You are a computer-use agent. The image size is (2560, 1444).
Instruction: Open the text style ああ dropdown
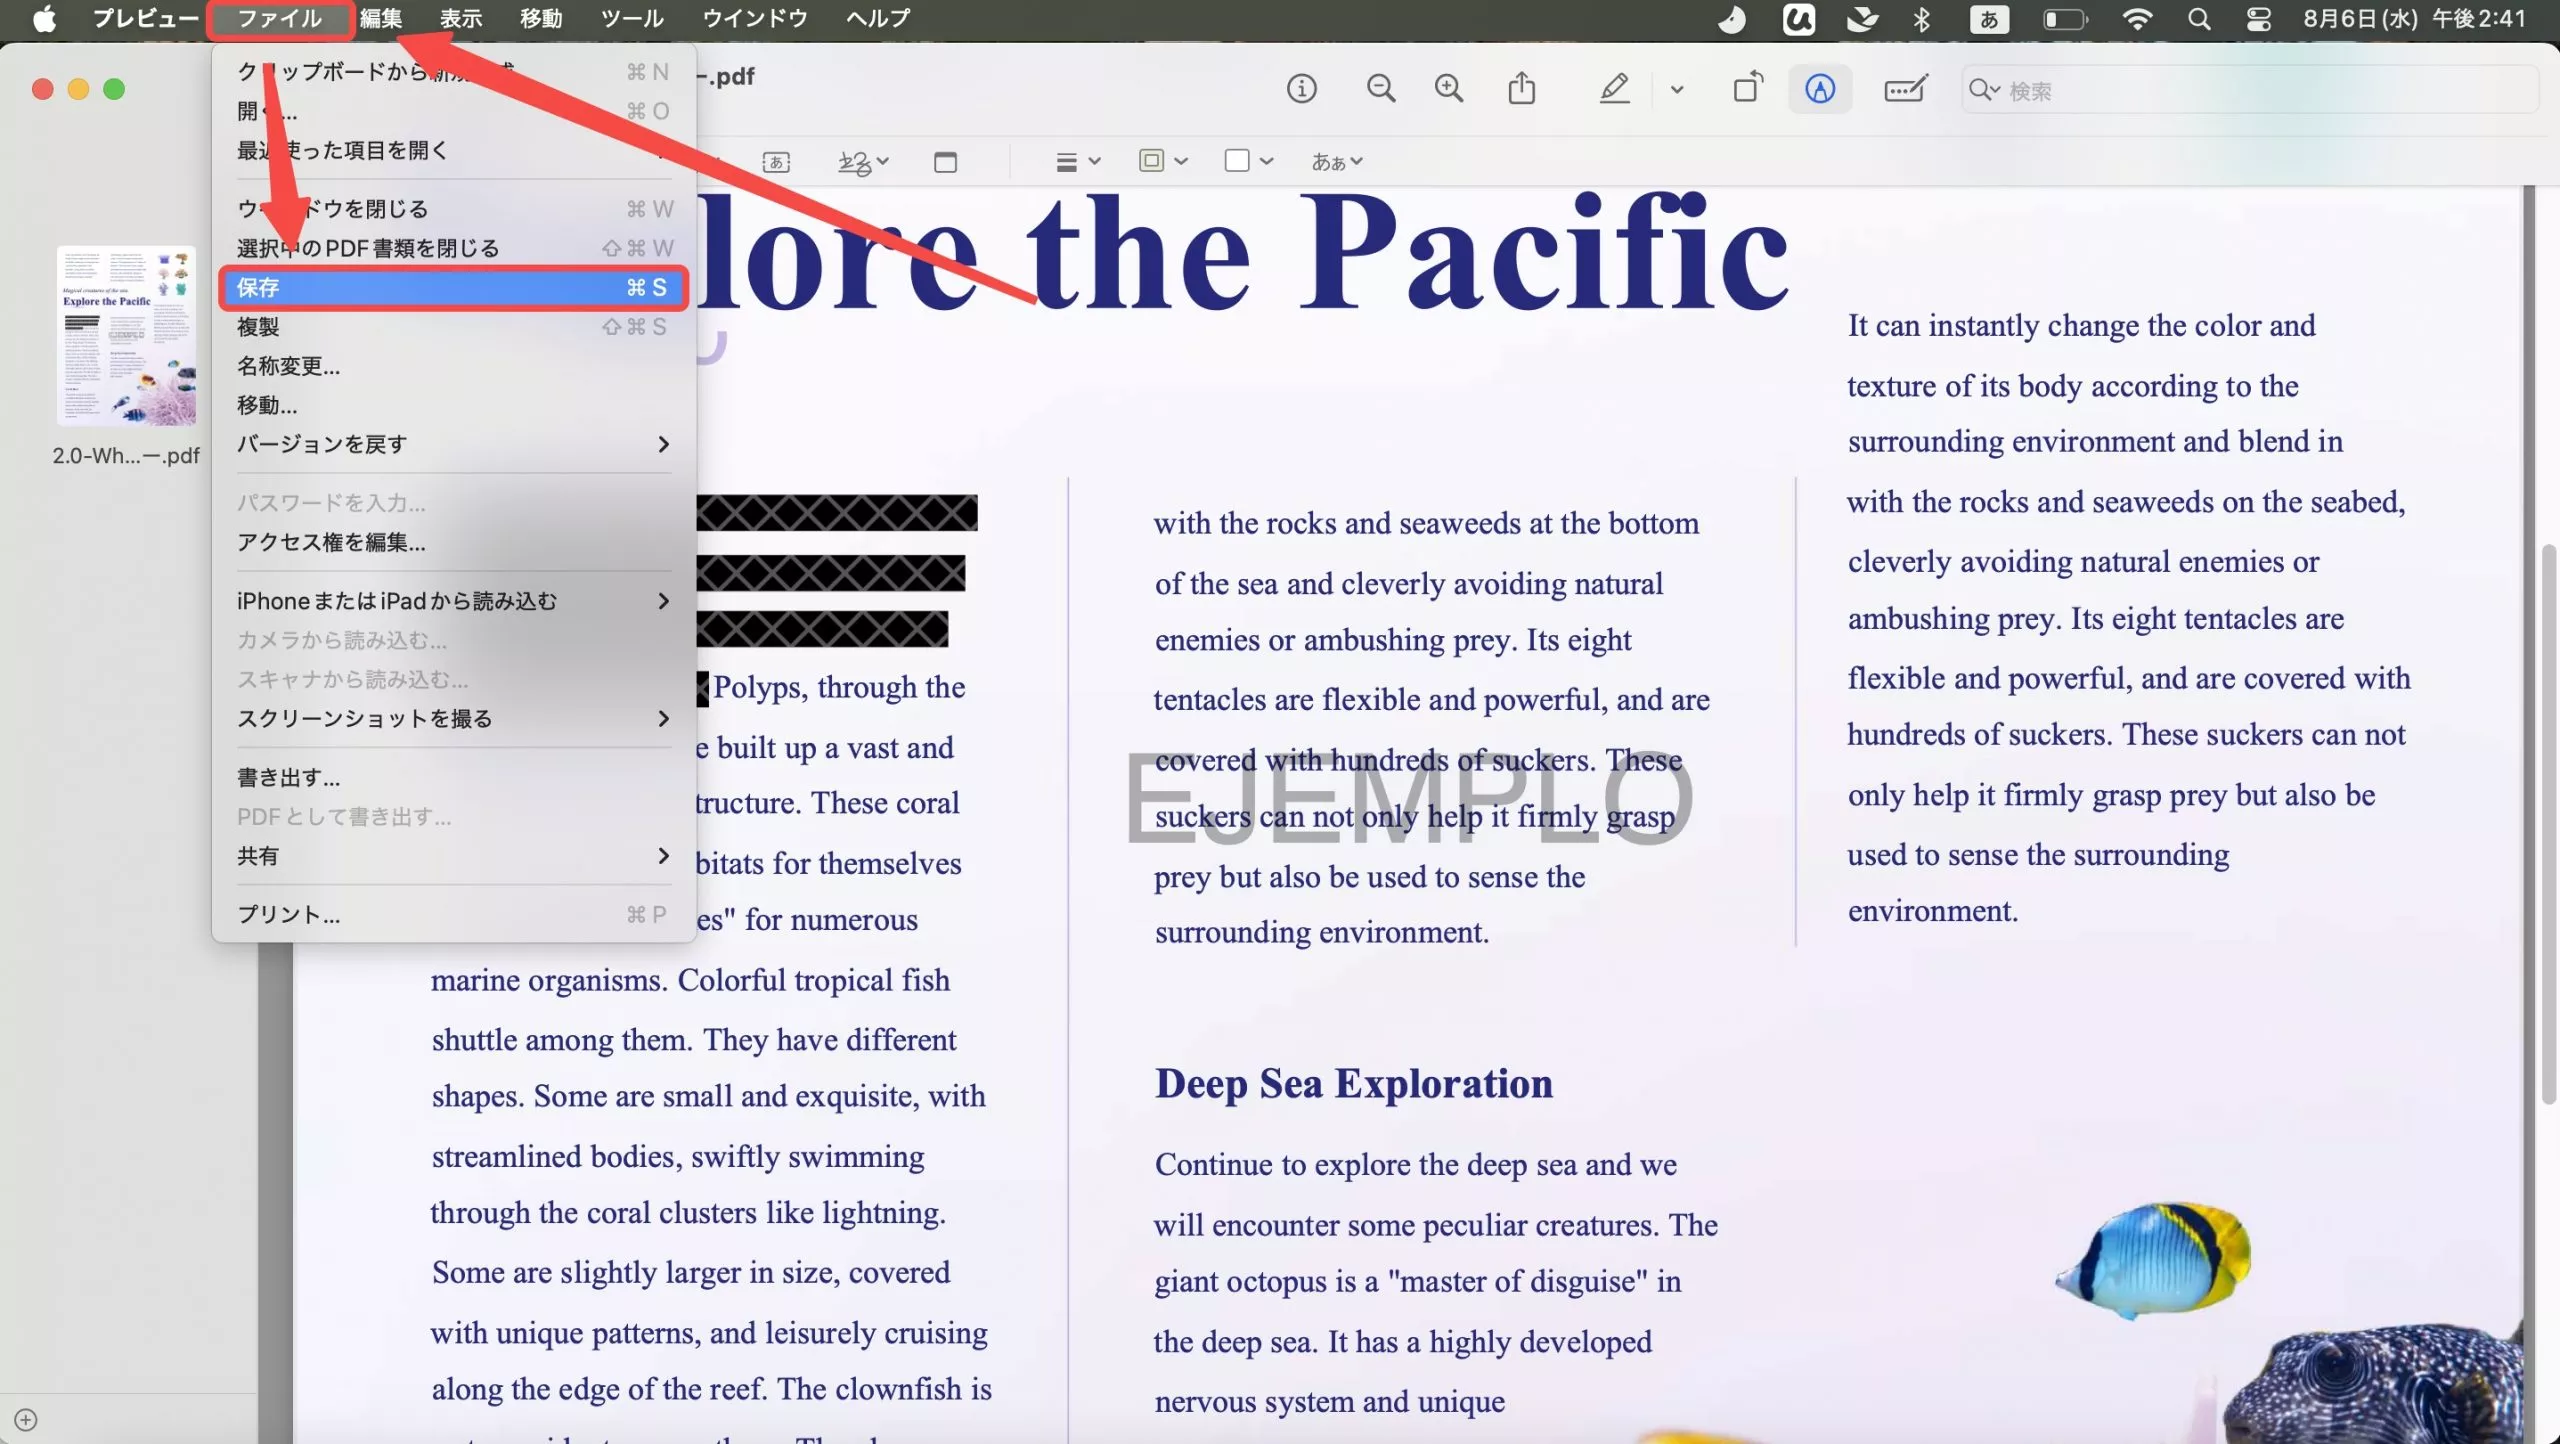pyautogui.click(x=1337, y=162)
